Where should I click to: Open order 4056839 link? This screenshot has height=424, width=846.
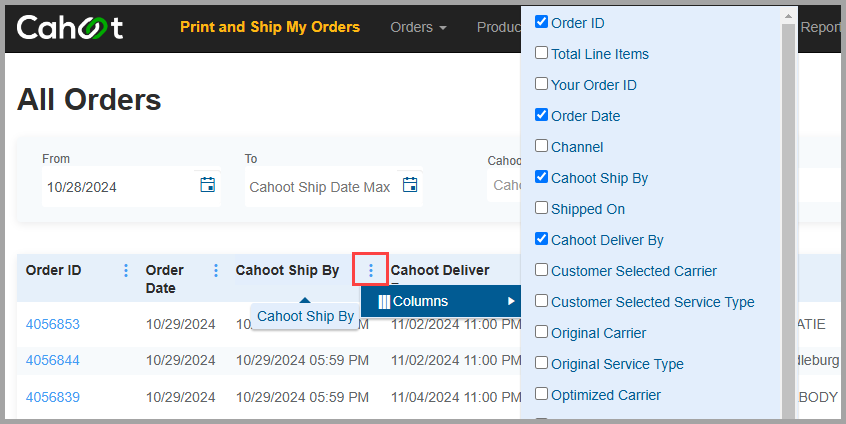53,397
